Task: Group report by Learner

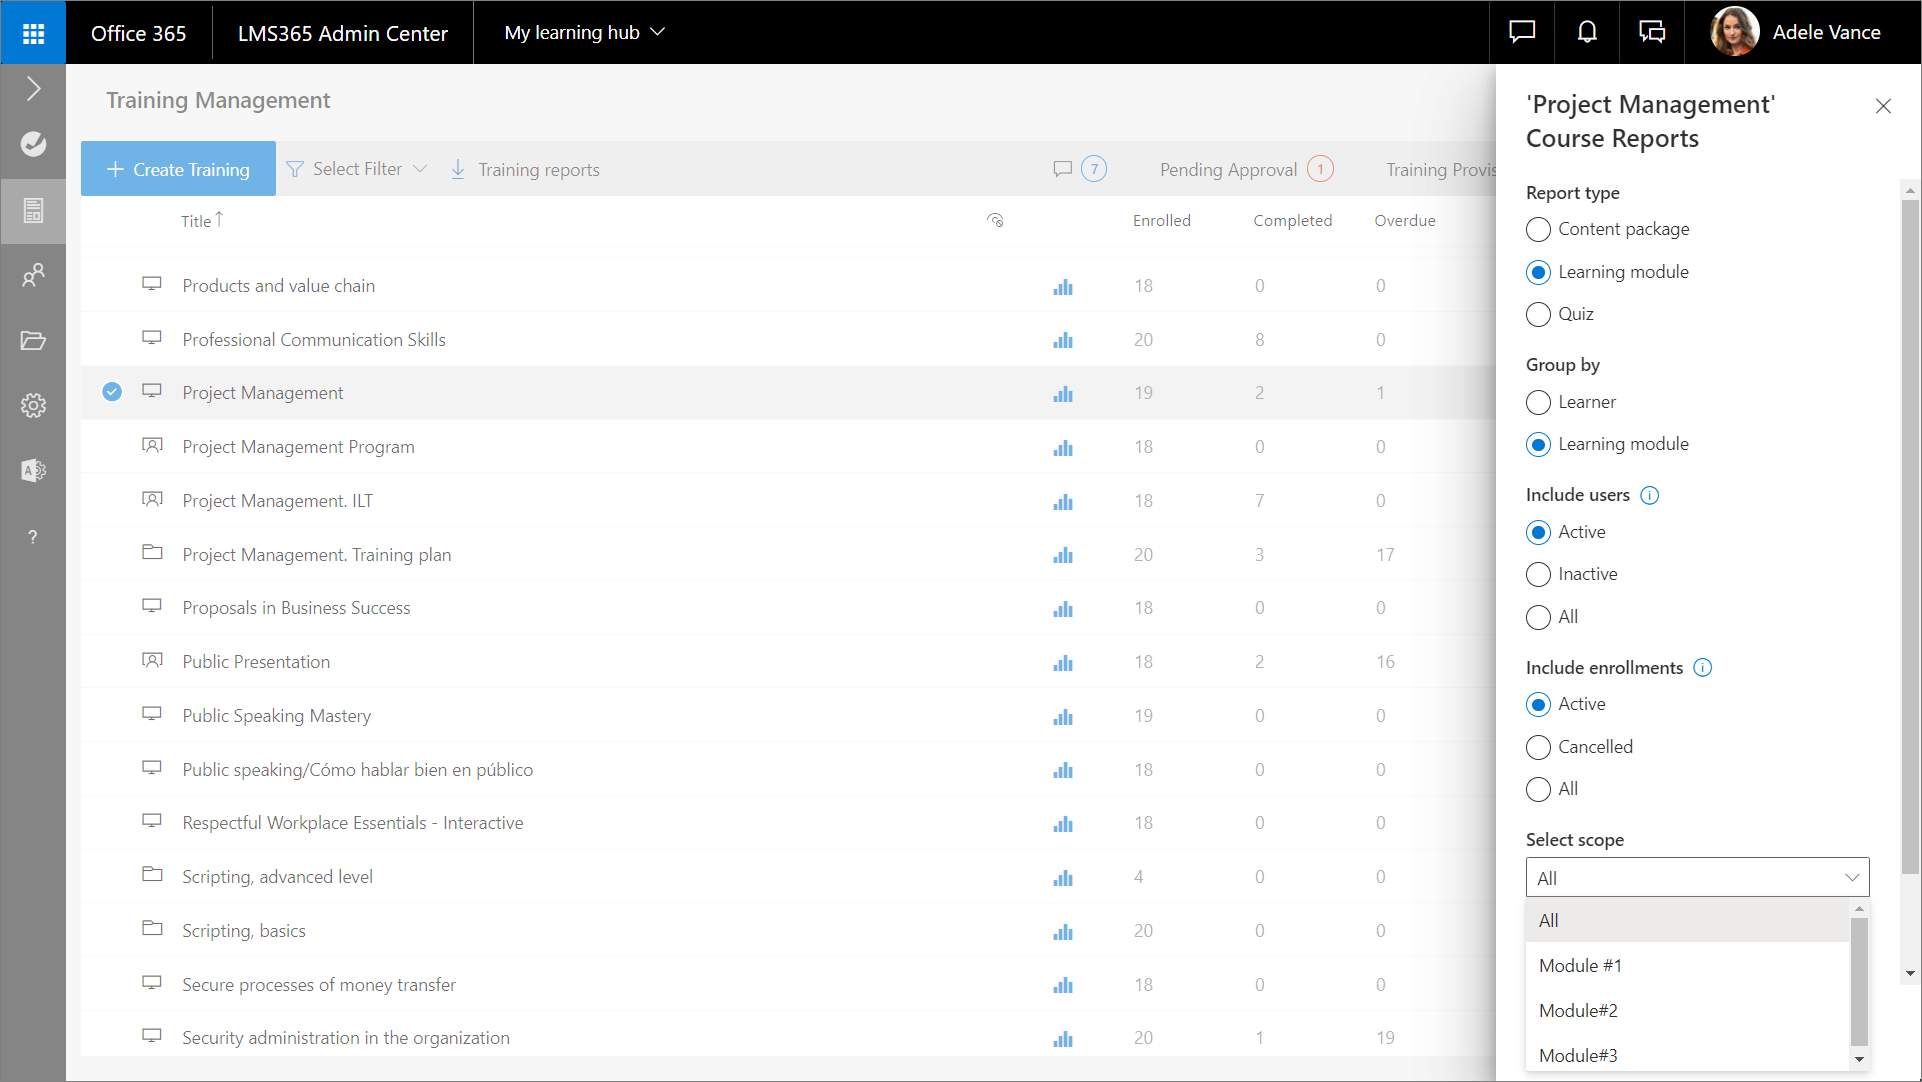Action: [1538, 403]
